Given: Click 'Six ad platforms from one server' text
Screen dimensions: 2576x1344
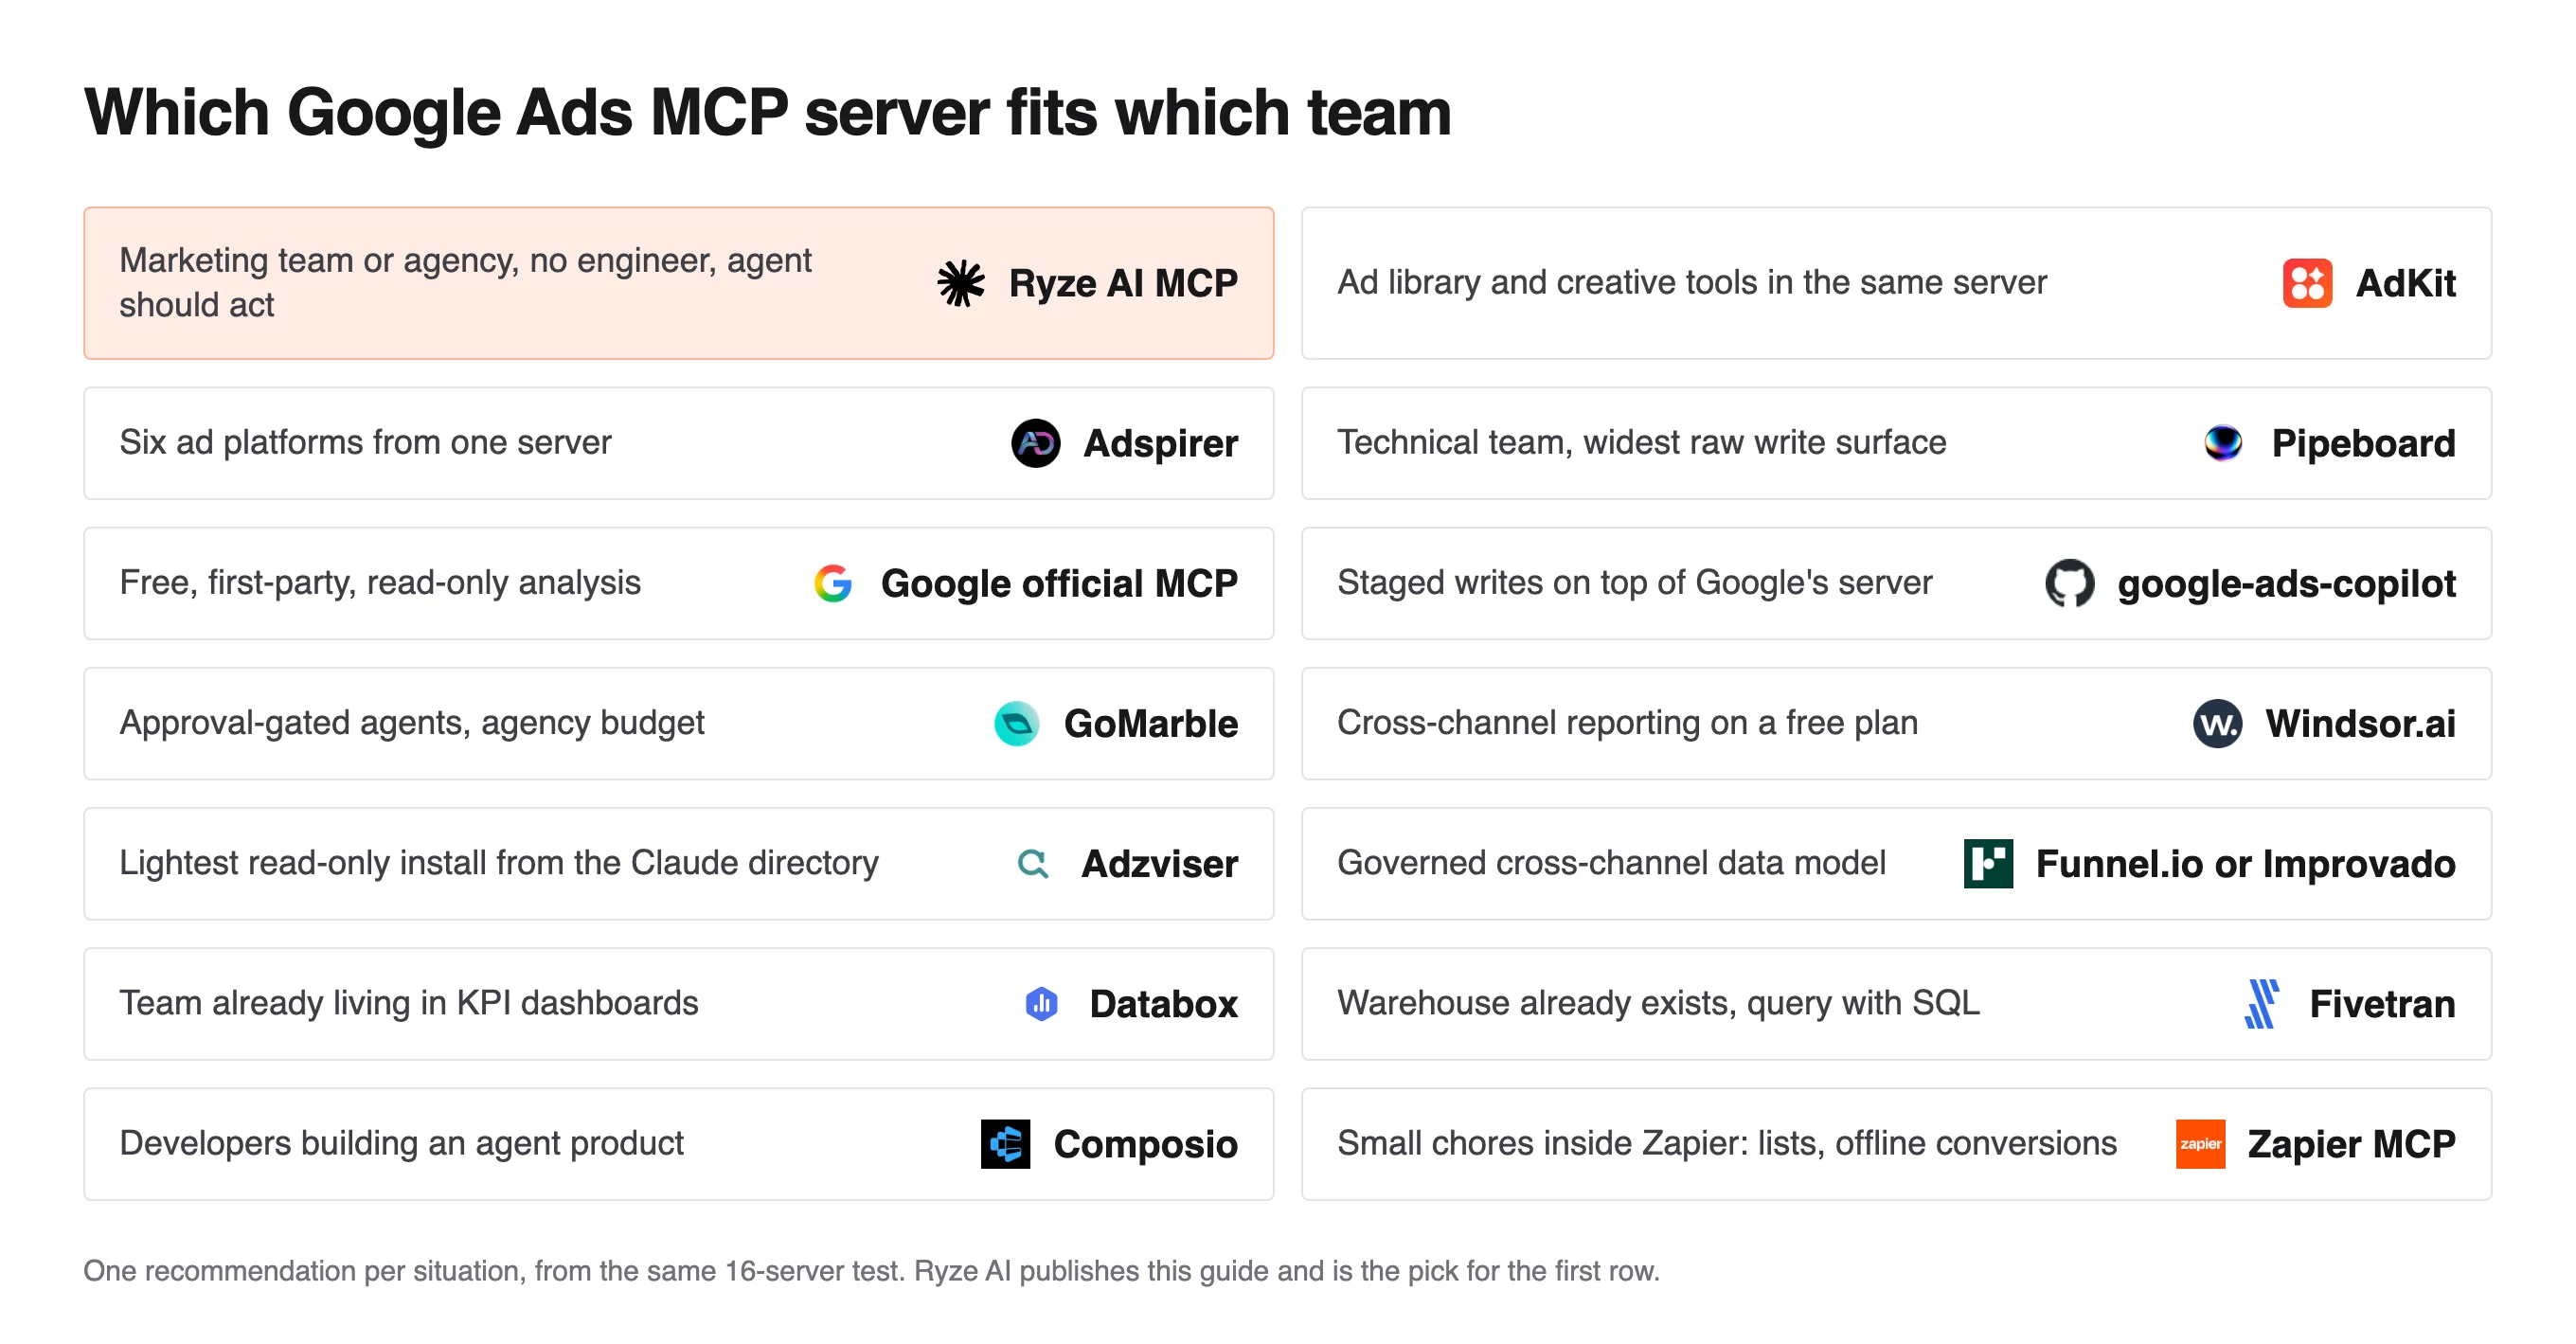Looking at the screenshot, I should (x=365, y=442).
